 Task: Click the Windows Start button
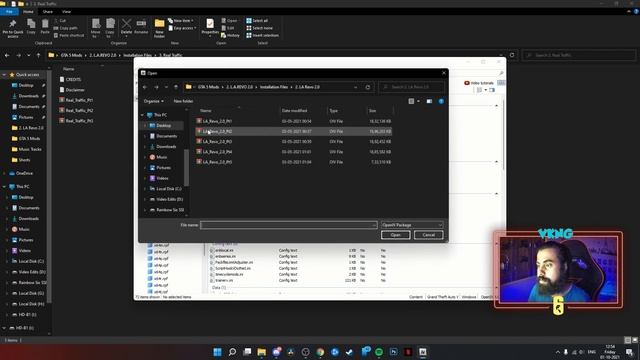(x=218, y=352)
